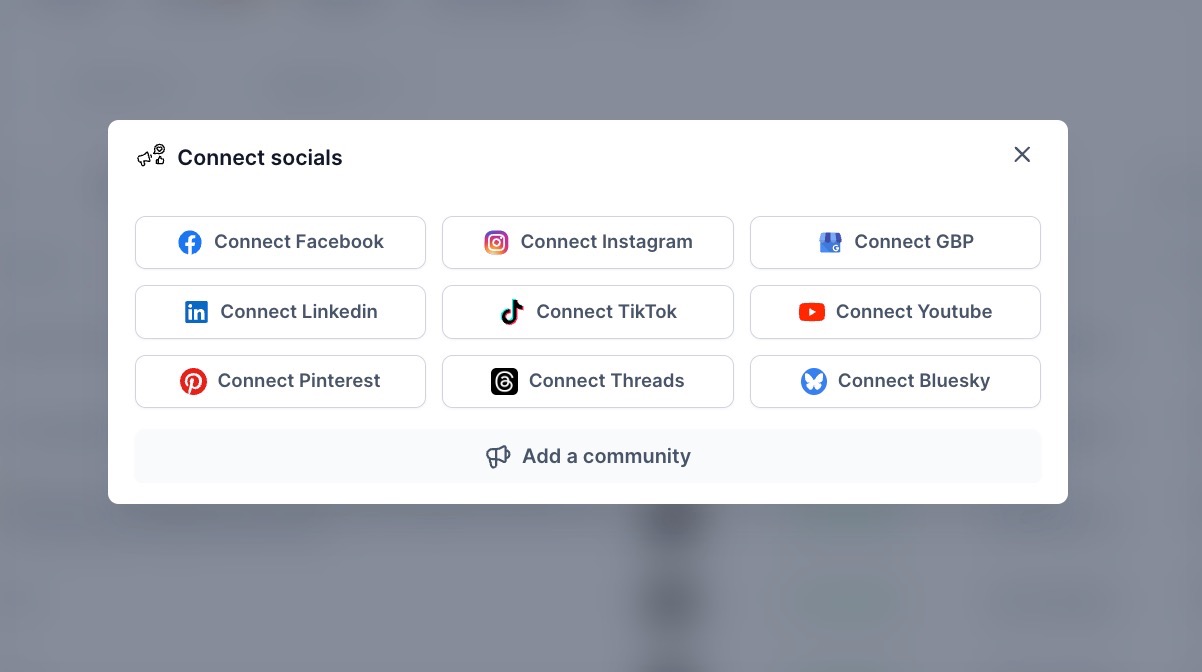Select the Connect GBP option
The image size is (1202, 672).
[x=895, y=242]
